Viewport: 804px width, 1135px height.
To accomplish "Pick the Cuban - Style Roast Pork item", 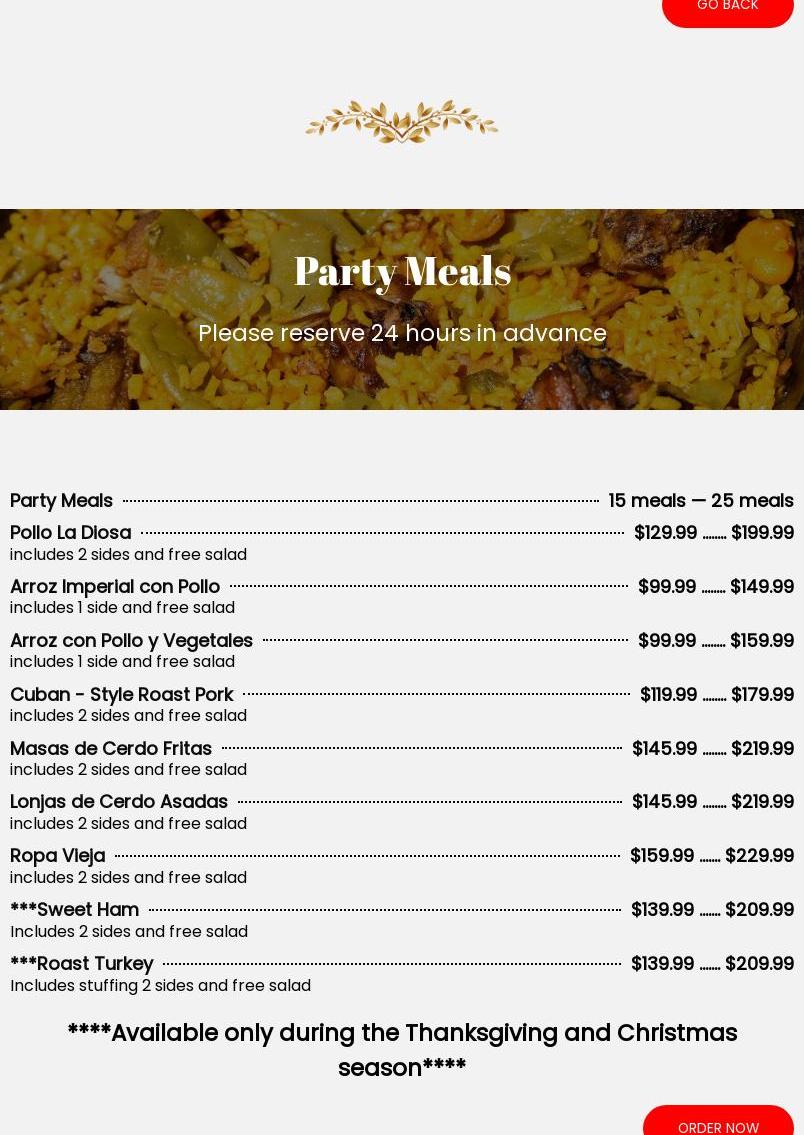I will pos(121,695).
